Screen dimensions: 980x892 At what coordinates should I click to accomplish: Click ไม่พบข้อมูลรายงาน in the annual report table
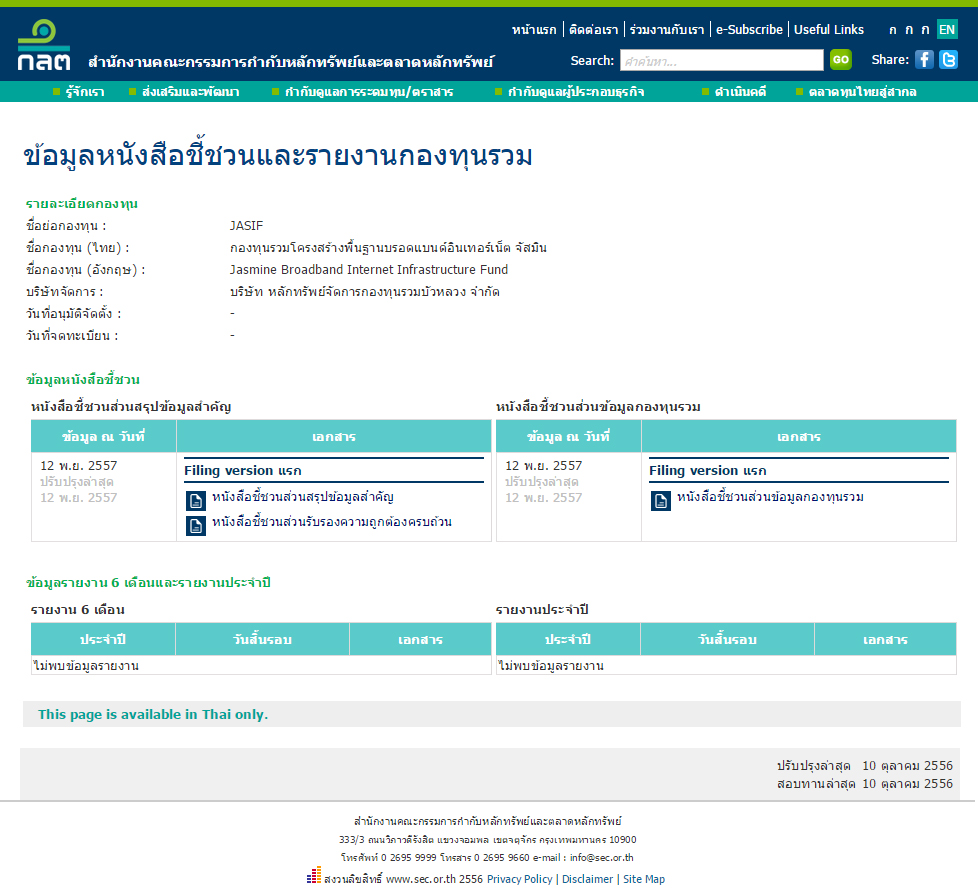click(x=551, y=666)
